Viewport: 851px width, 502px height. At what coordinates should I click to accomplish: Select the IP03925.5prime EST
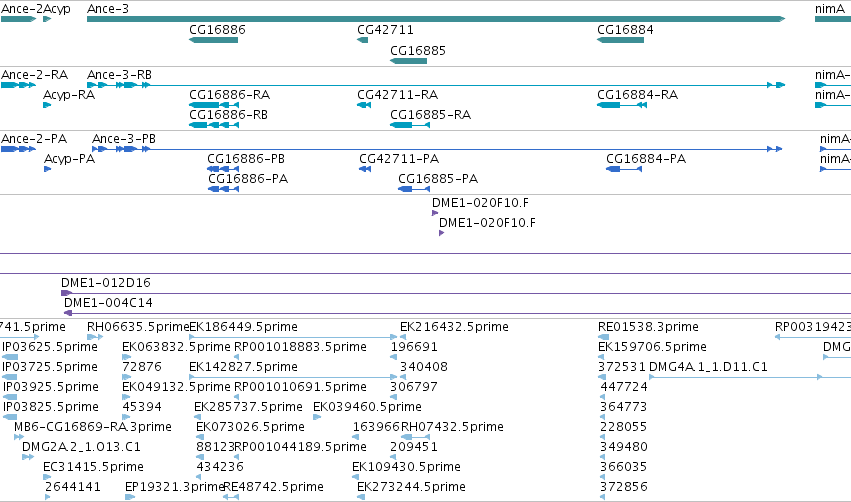pyautogui.click(x=10, y=397)
